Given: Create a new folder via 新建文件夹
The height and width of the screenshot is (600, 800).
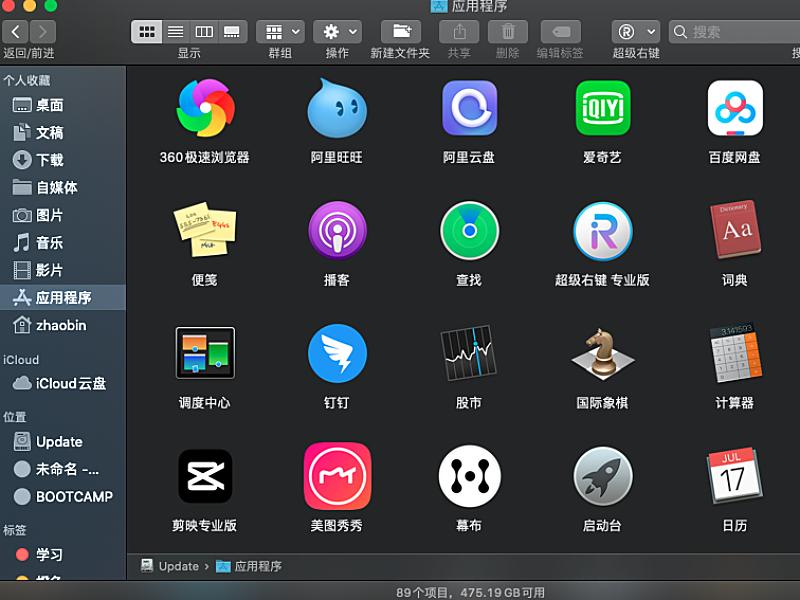Looking at the screenshot, I should pyautogui.click(x=401, y=32).
